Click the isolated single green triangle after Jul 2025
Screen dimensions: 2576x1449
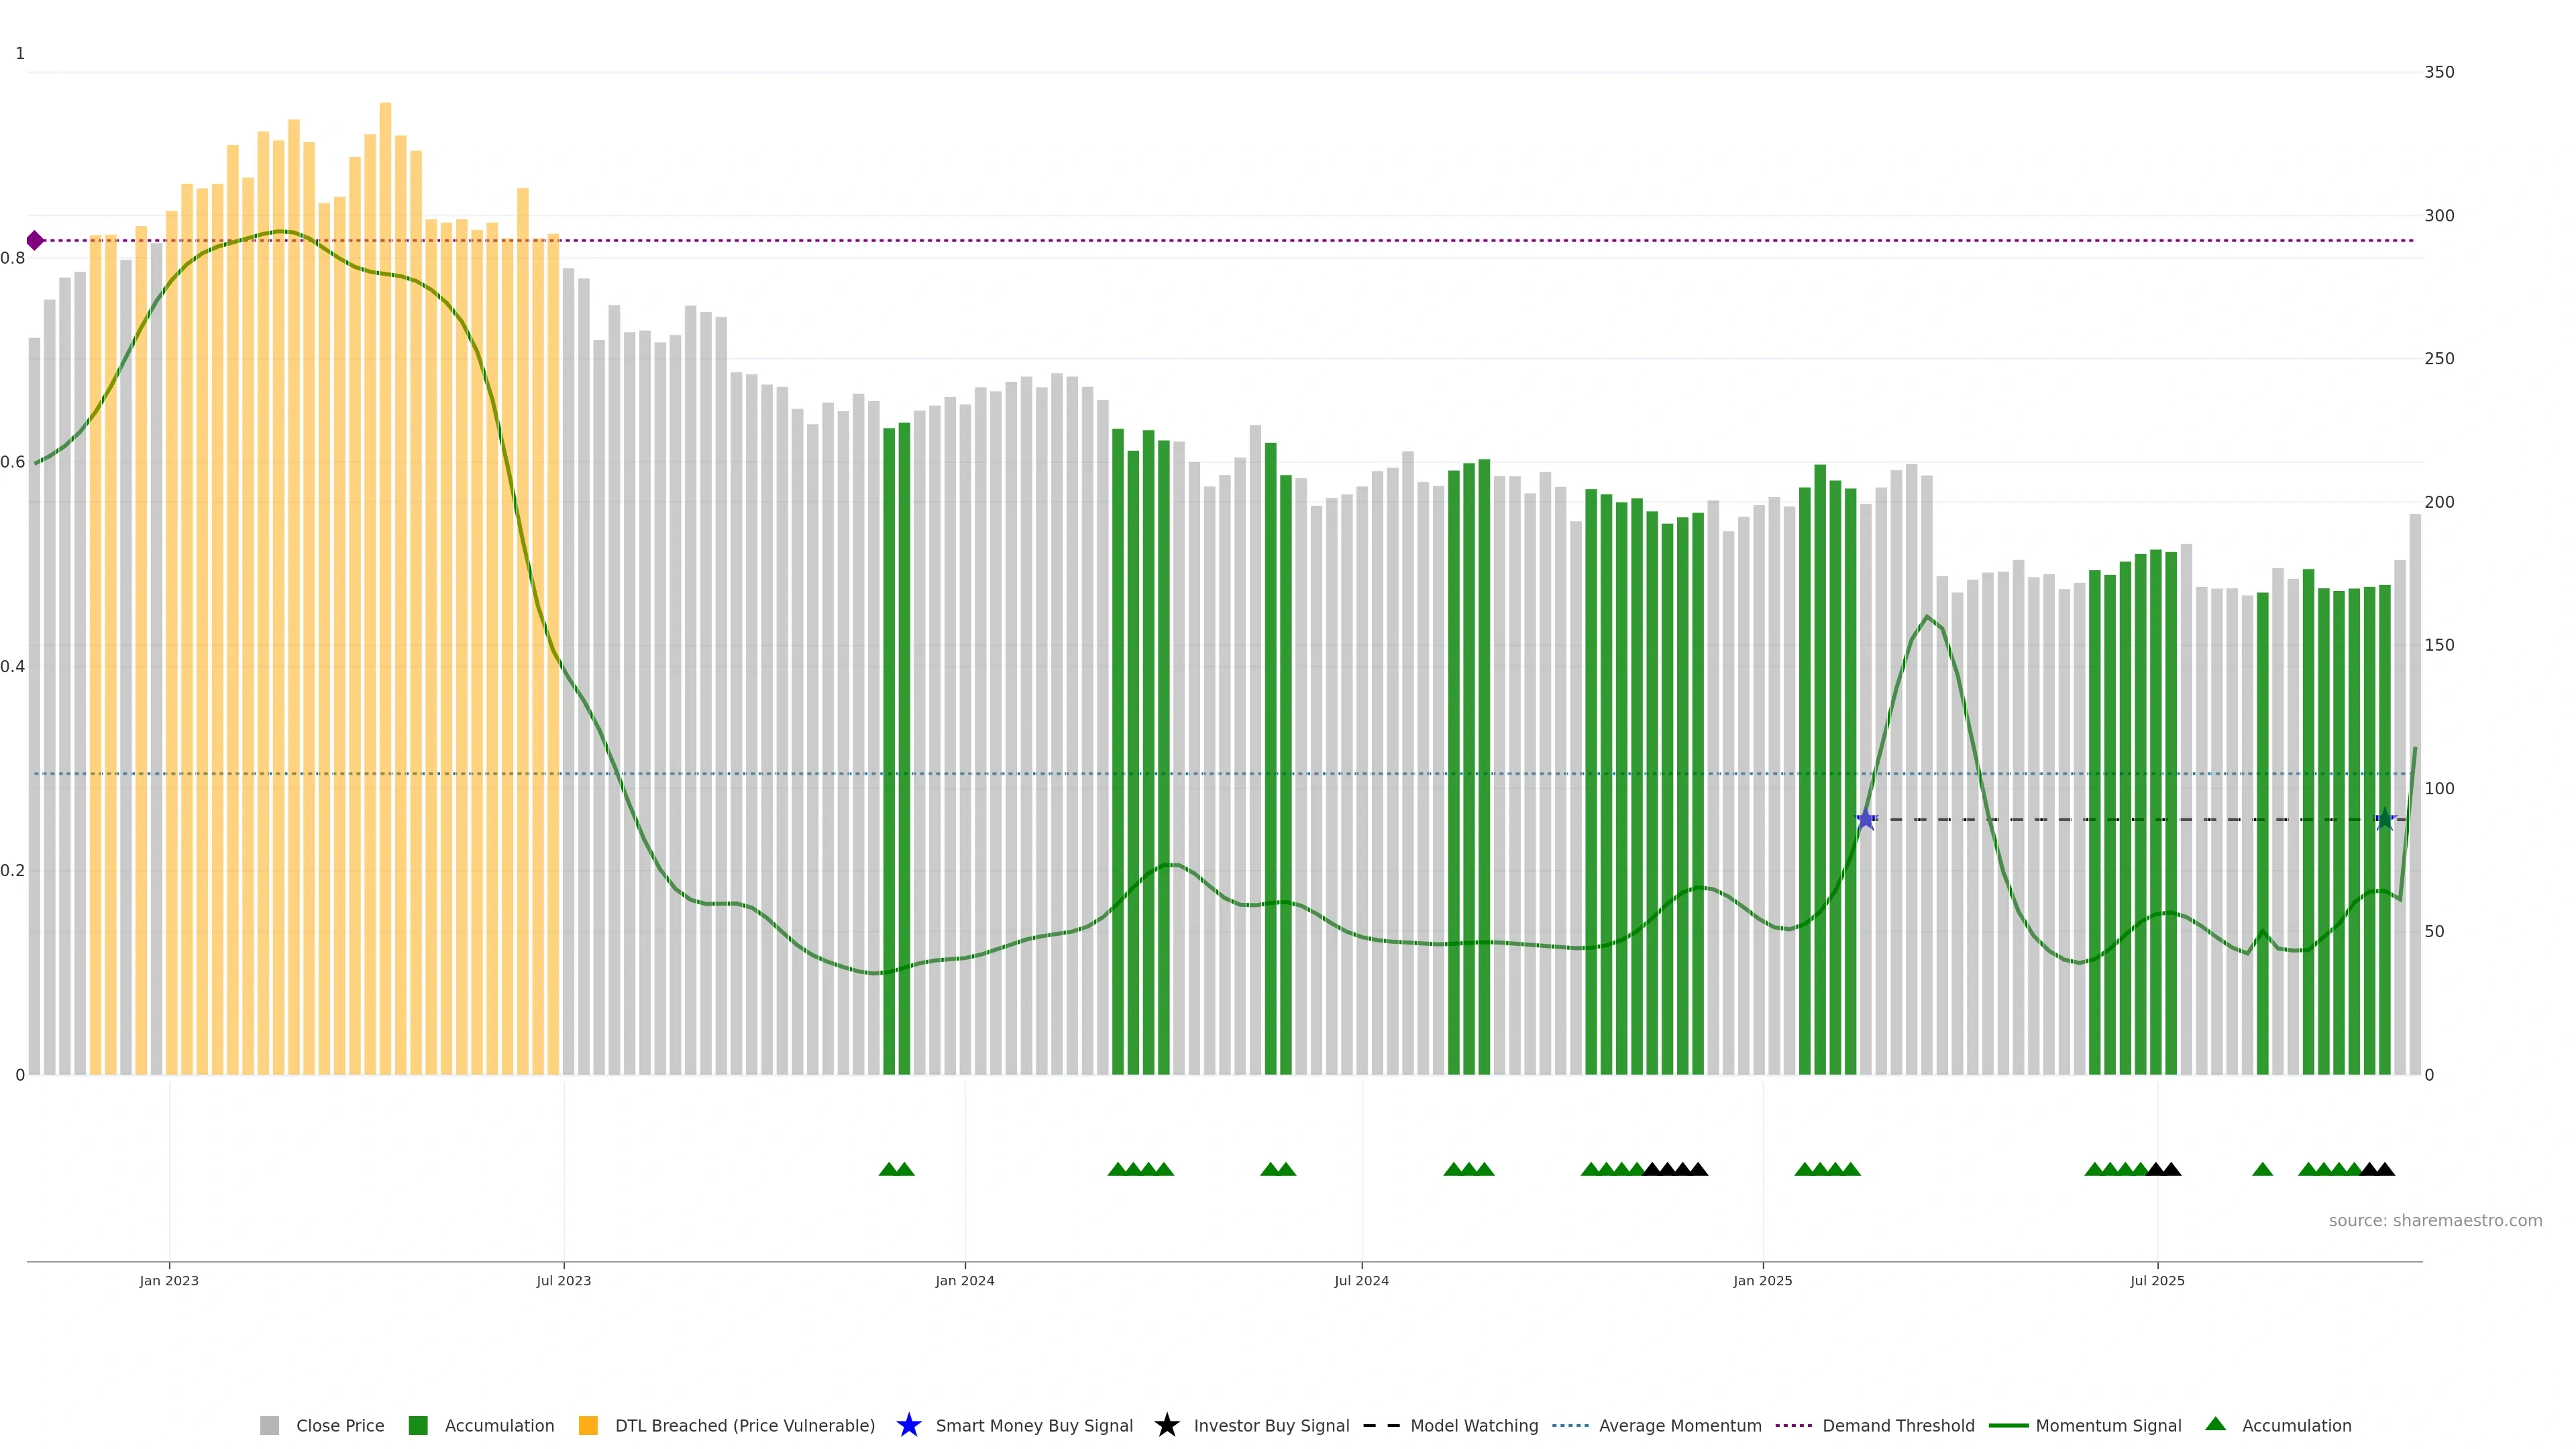[2262, 1169]
